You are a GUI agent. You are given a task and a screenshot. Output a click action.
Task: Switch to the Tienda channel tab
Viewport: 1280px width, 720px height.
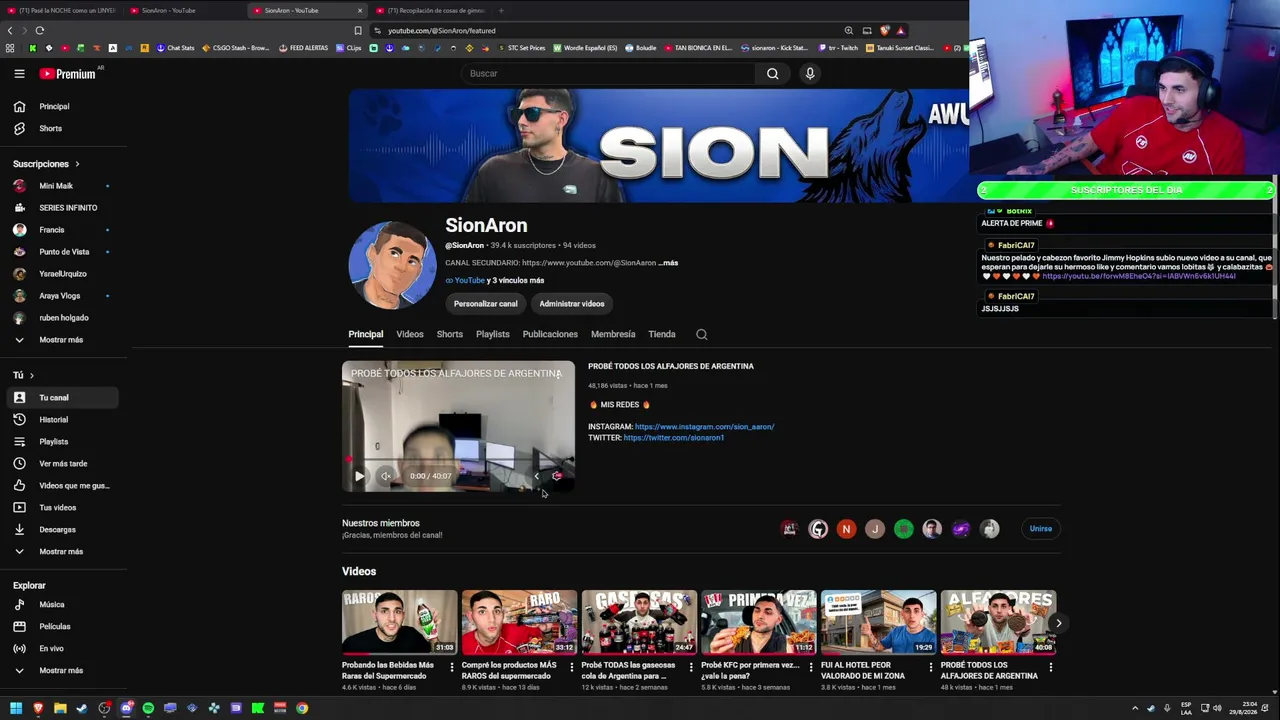(662, 334)
